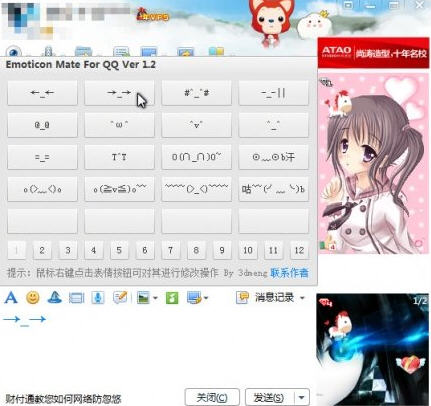Viewport: 431px width, 406px height.
Task: Click the anime girl QQ show image
Action: [x=373, y=163]
